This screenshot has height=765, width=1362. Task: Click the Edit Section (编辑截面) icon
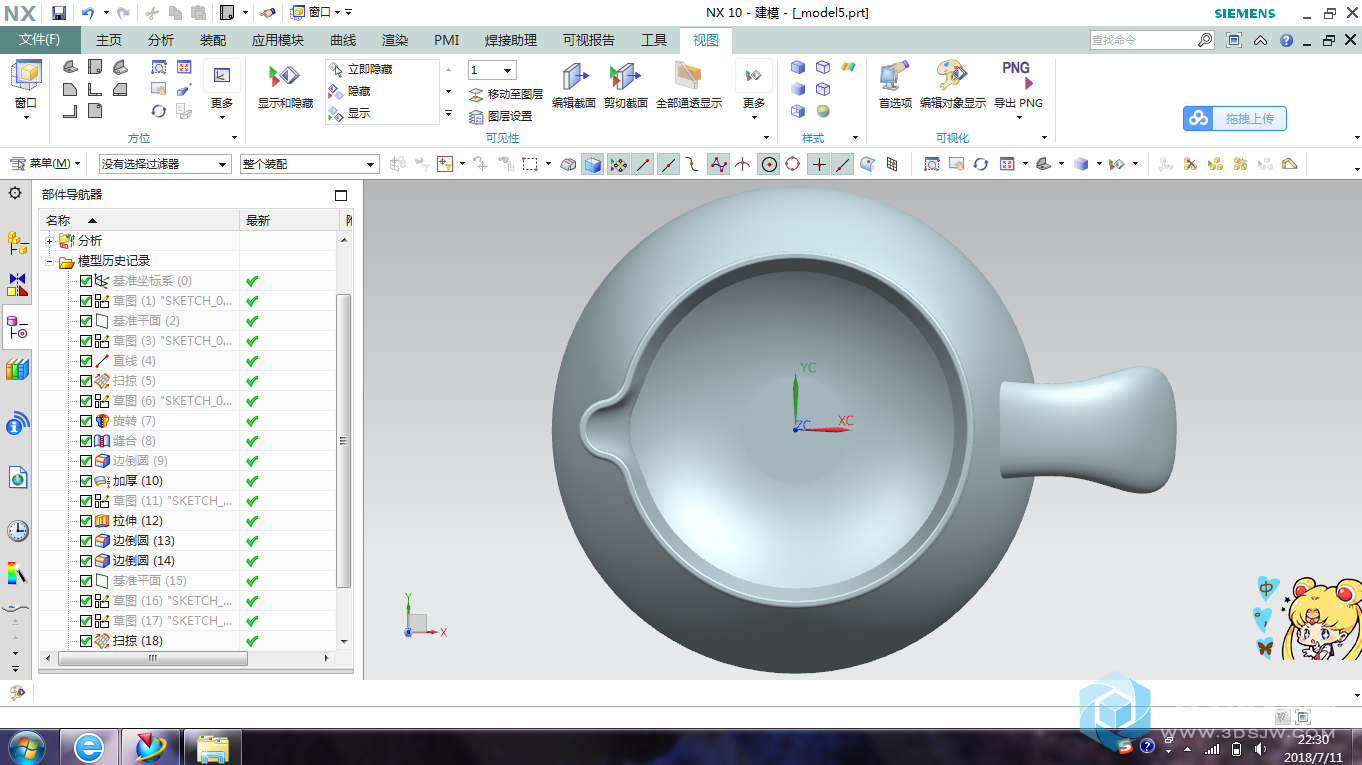574,85
